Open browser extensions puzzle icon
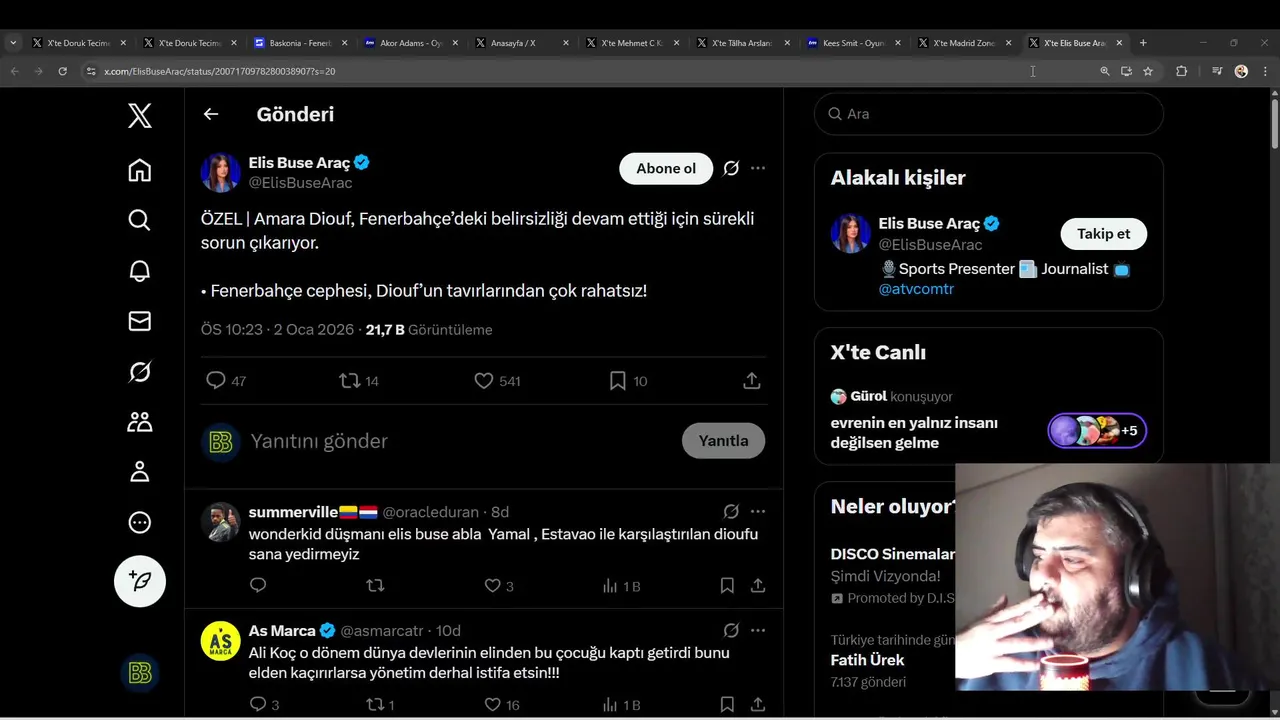Screen dimensions: 1280x720 (1181, 71)
